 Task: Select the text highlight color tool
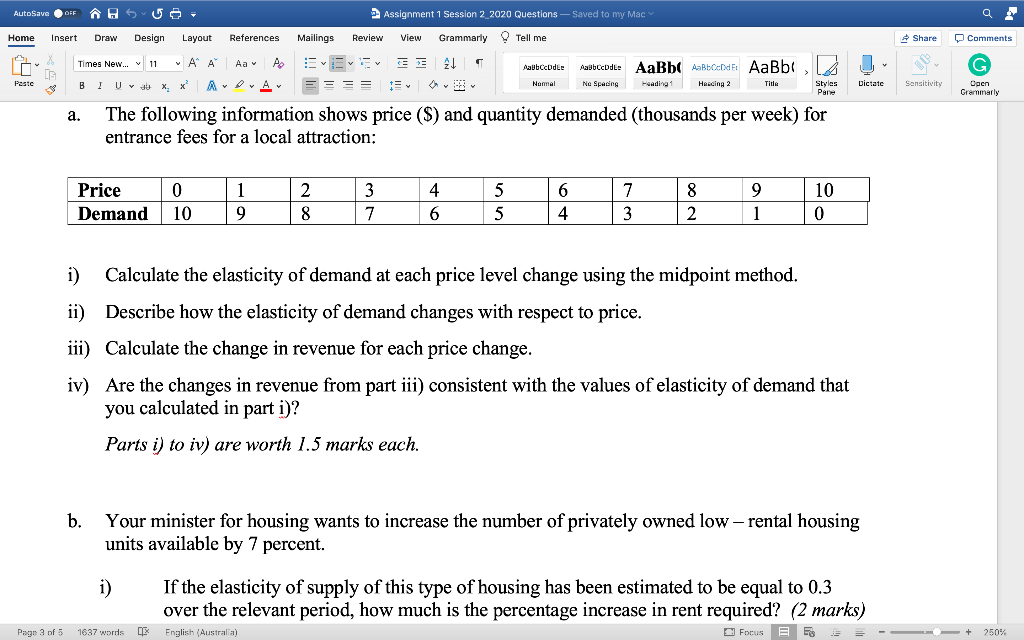pos(237,85)
